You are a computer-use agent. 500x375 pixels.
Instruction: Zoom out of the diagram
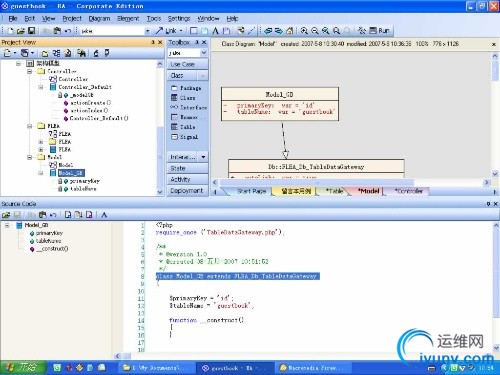click(x=315, y=31)
